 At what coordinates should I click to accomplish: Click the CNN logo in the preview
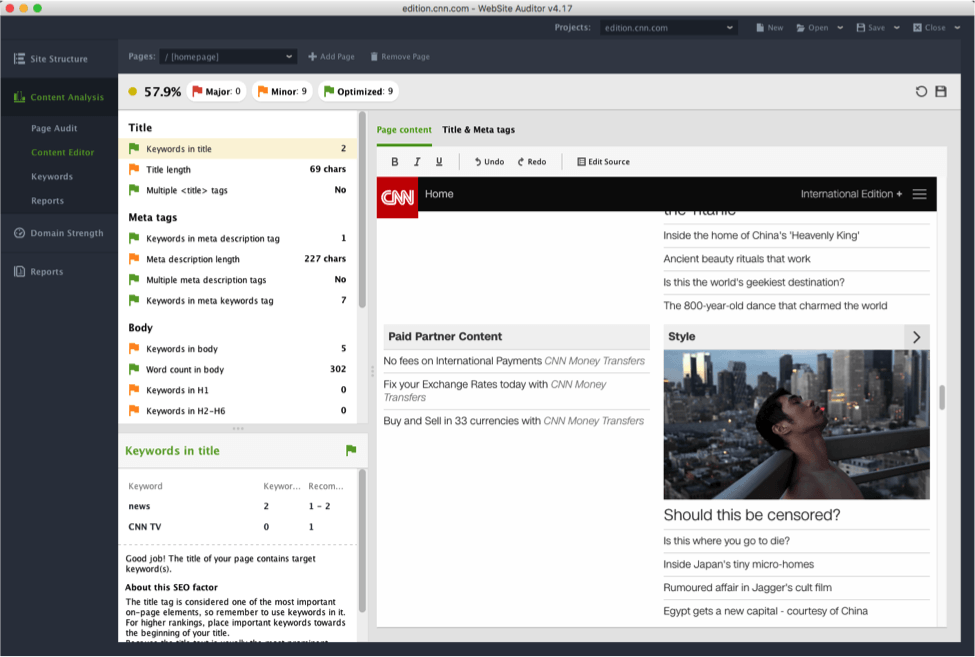pyautogui.click(x=397, y=196)
